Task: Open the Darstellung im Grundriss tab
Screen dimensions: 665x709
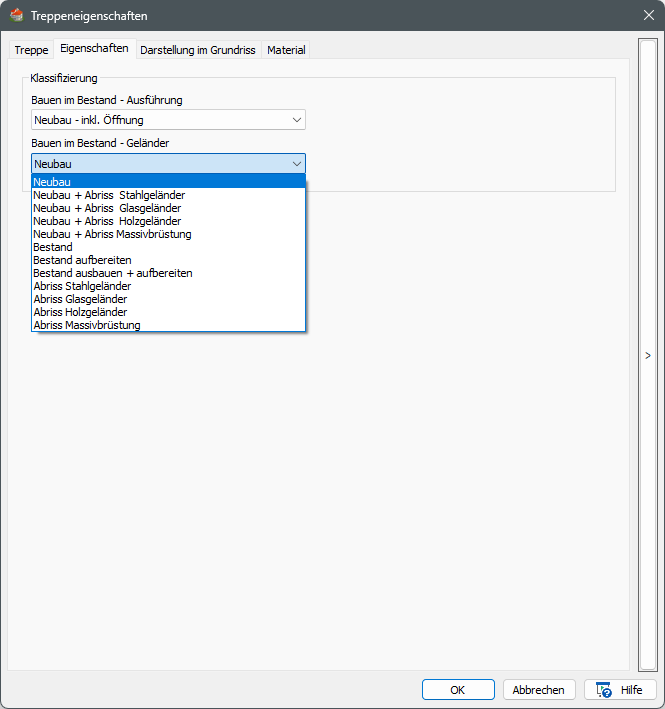Action: pyautogui.click(x=197, y=50)
